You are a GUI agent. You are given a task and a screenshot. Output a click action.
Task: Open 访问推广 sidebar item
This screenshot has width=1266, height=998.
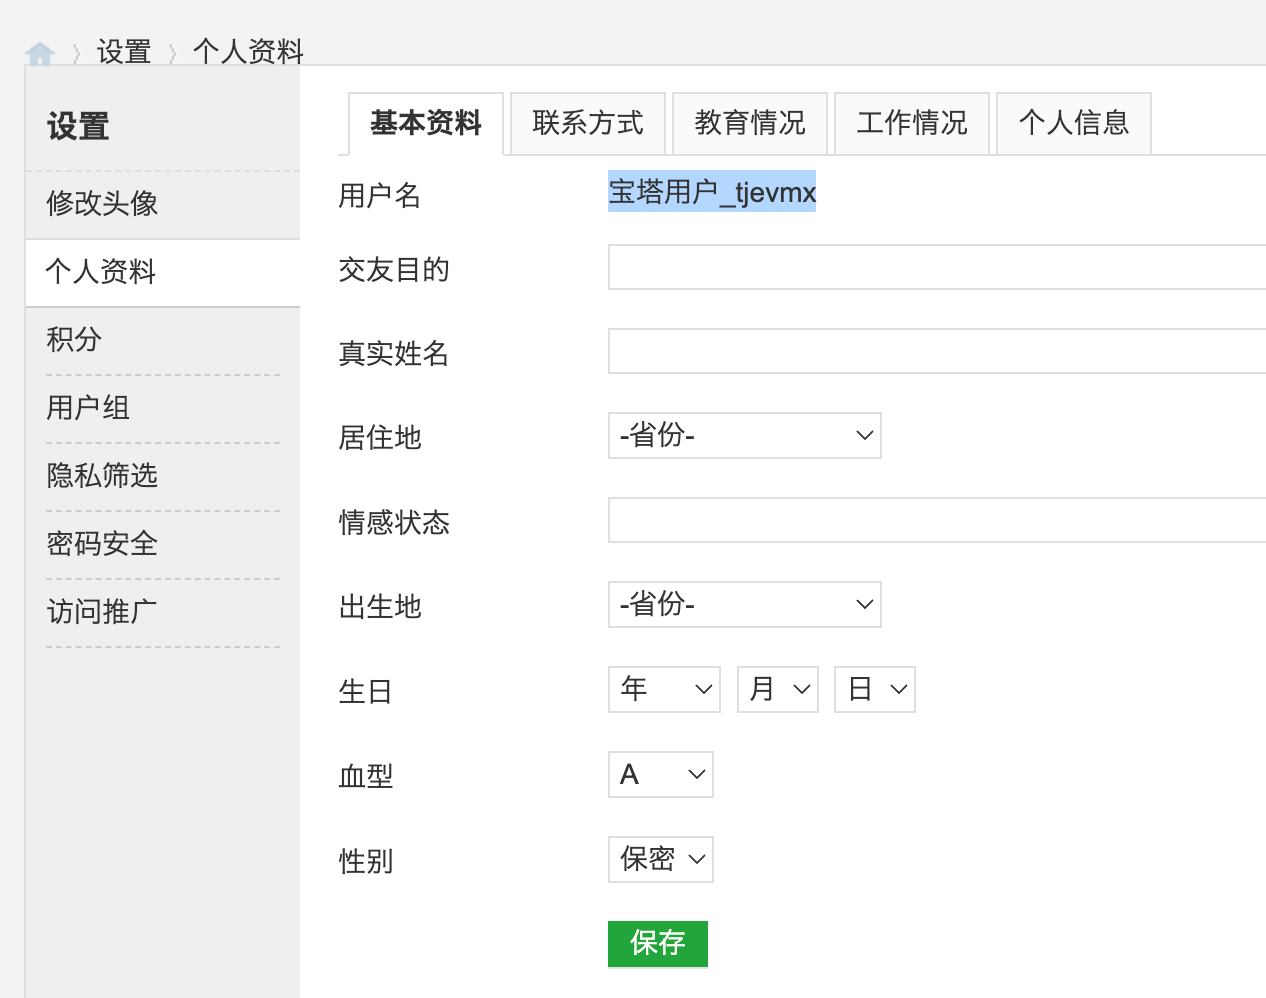click(x=102, y=612)
